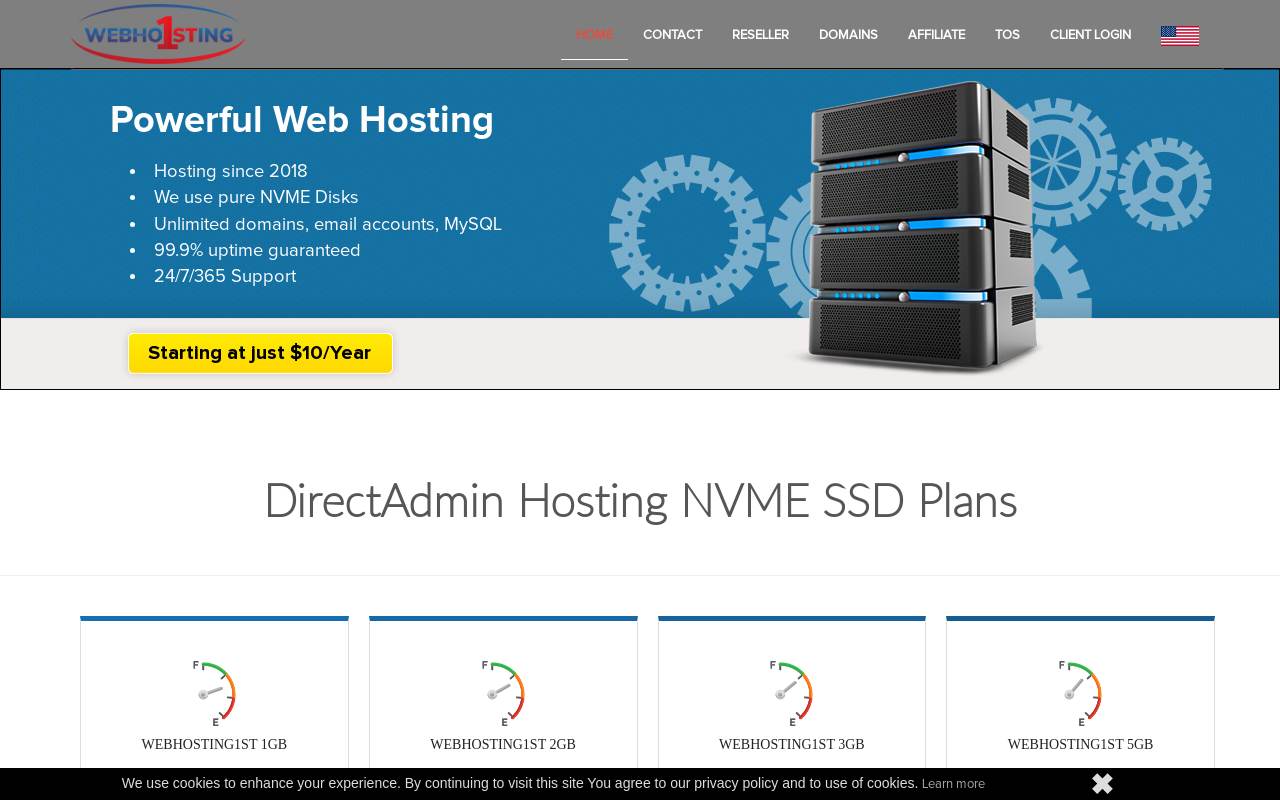Open the Reseller menu item

760,35
